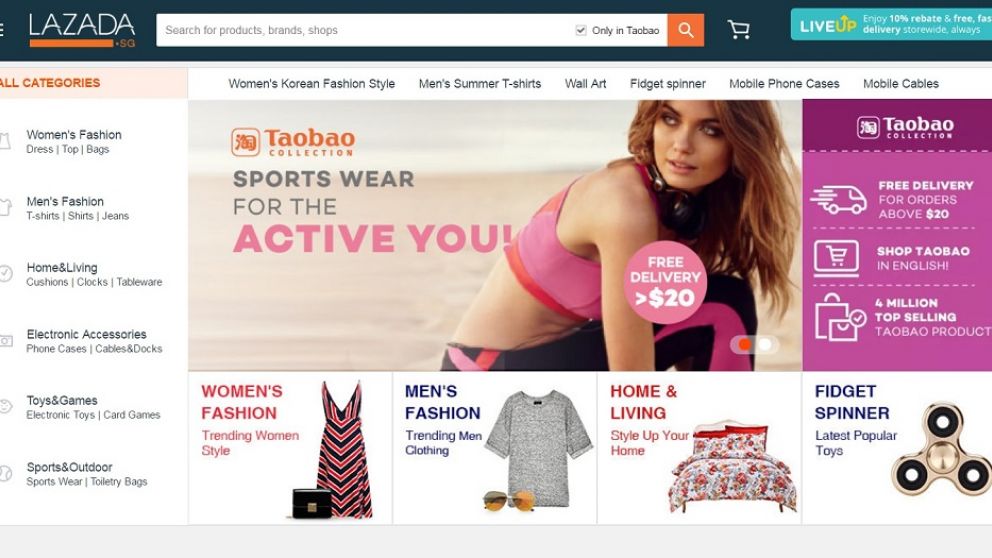The image size is (992, 558).
Task: Select the first orange carousel dot
Action: 745,344
